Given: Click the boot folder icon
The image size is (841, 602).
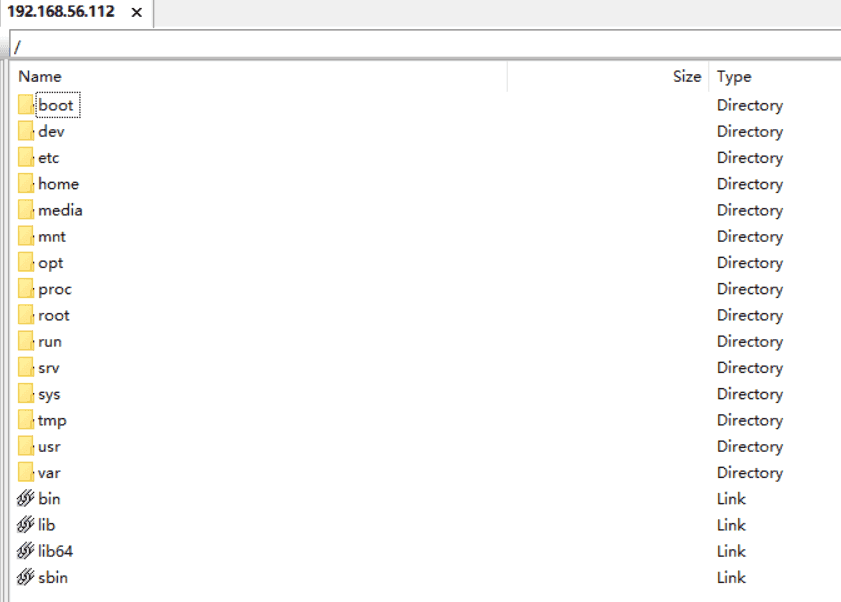Looking at the screenshot, I should 26,105.
